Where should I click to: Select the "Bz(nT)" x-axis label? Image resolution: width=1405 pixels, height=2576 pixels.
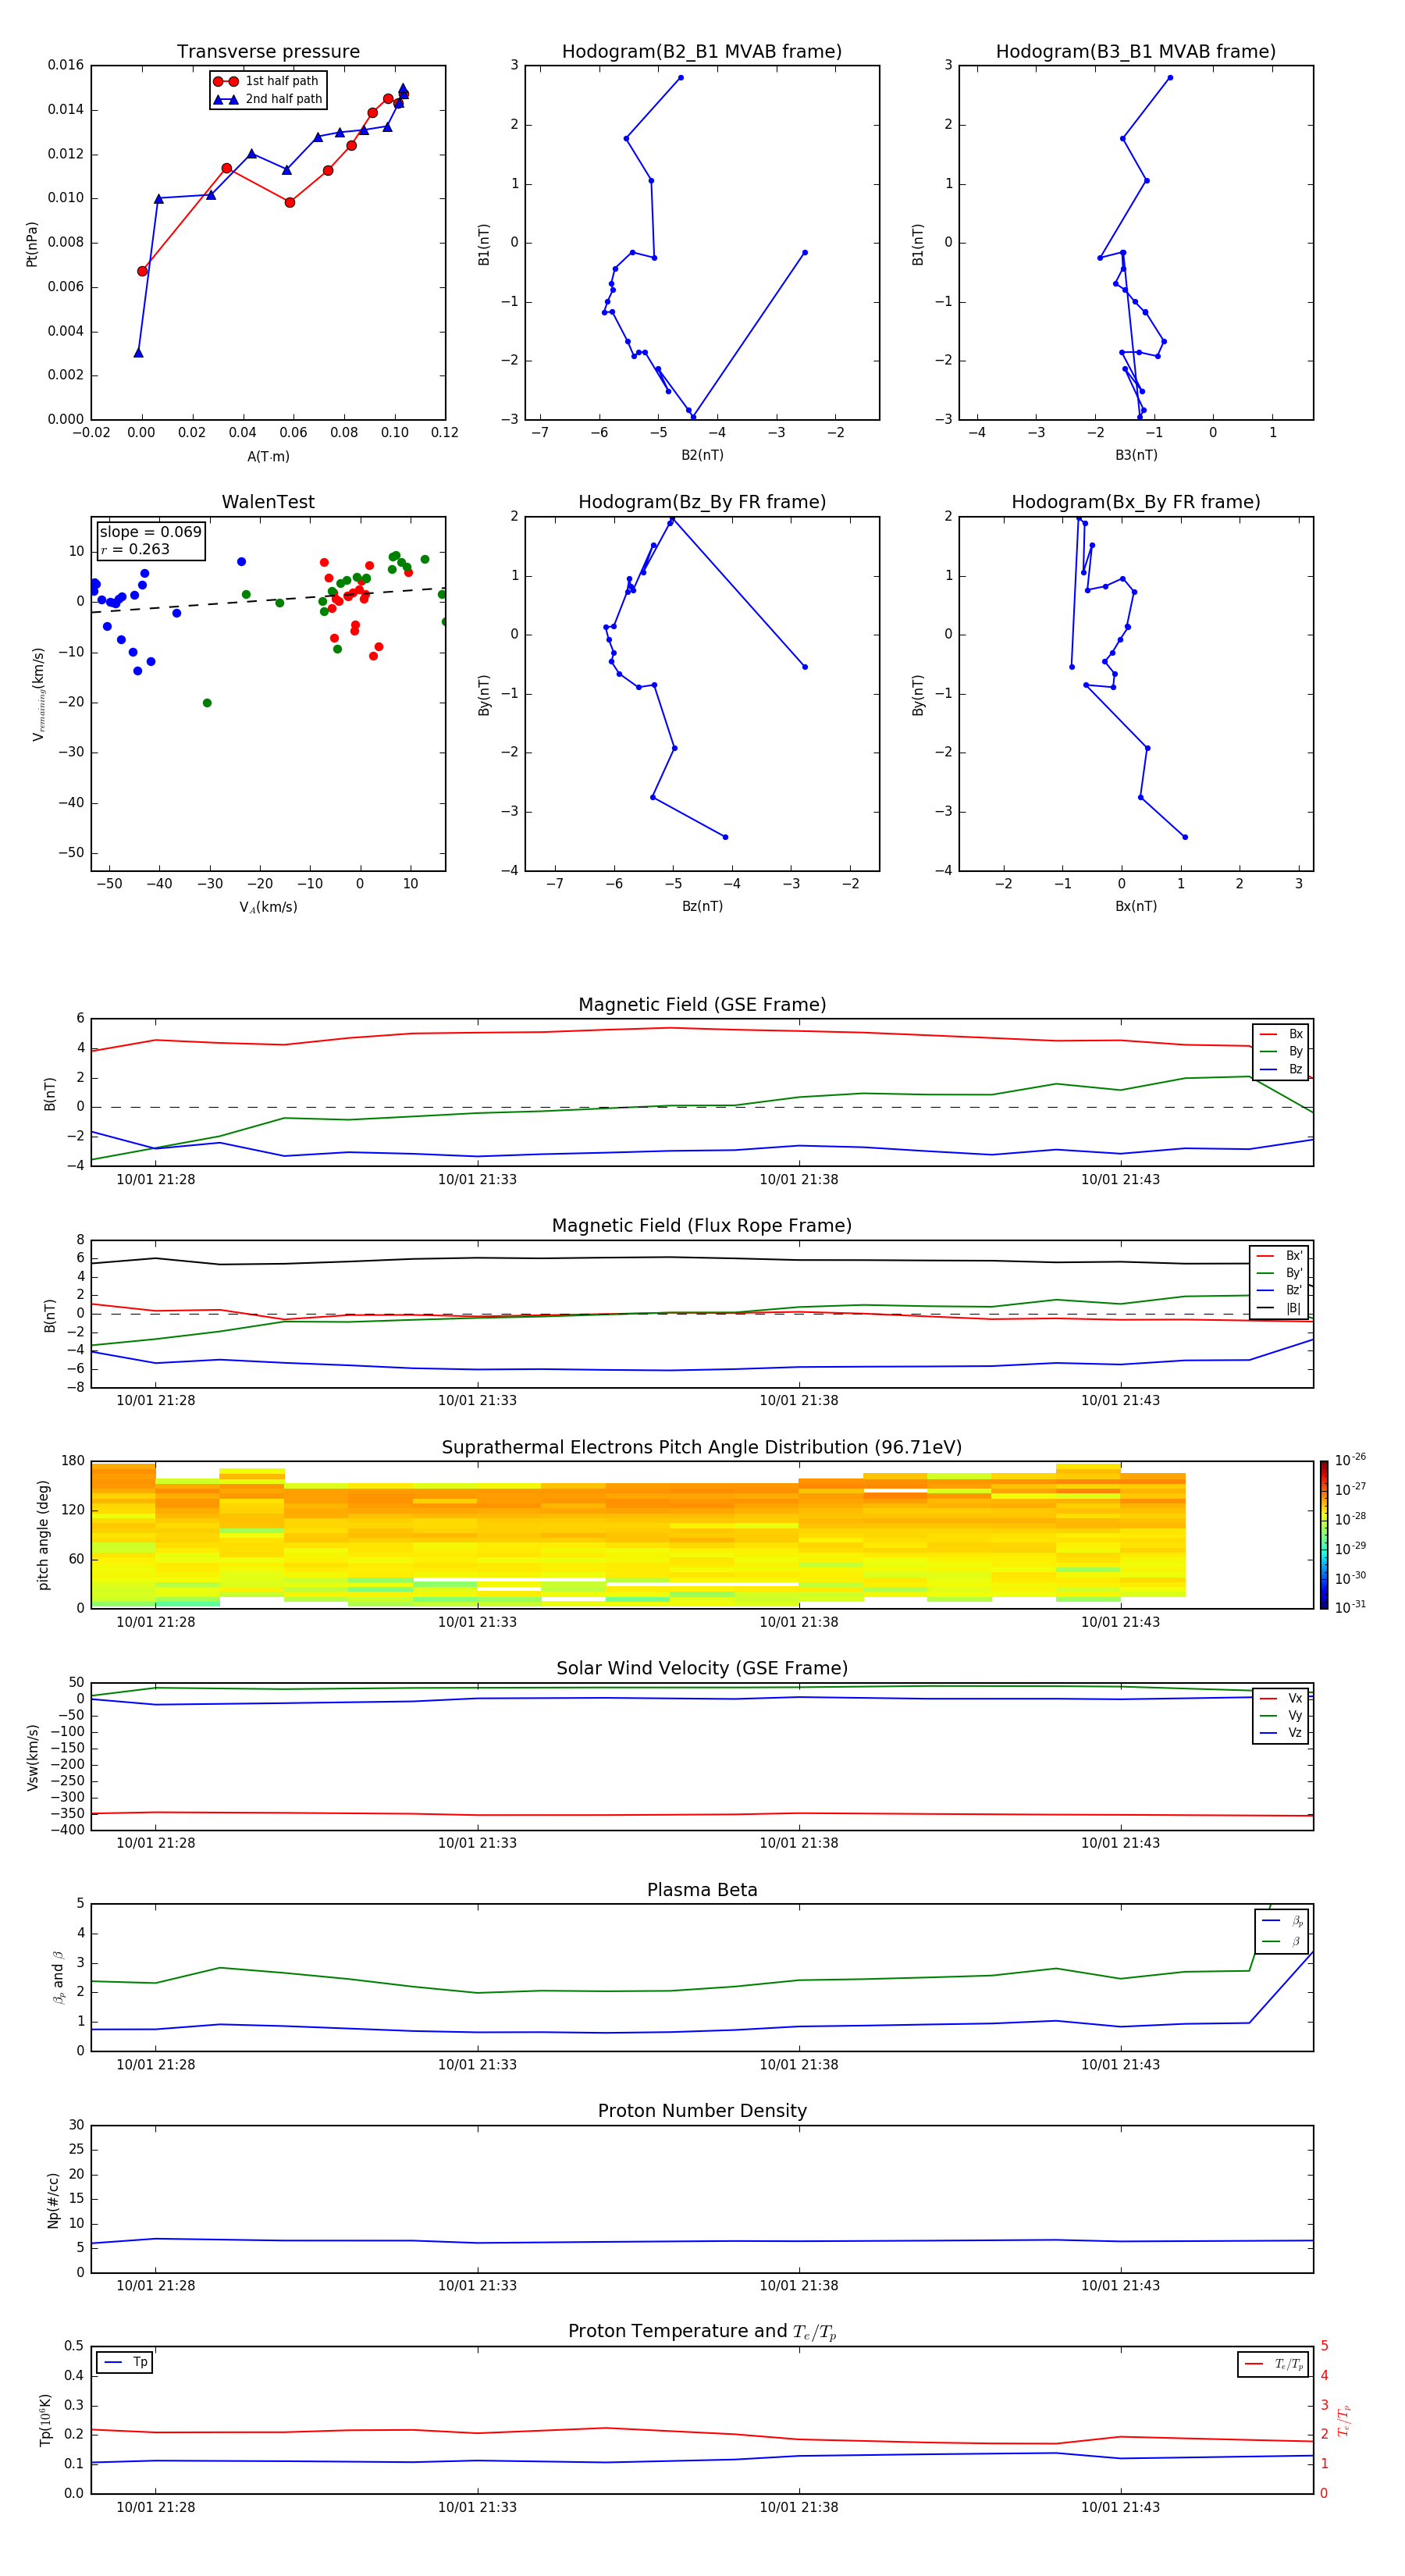(702, 906)
